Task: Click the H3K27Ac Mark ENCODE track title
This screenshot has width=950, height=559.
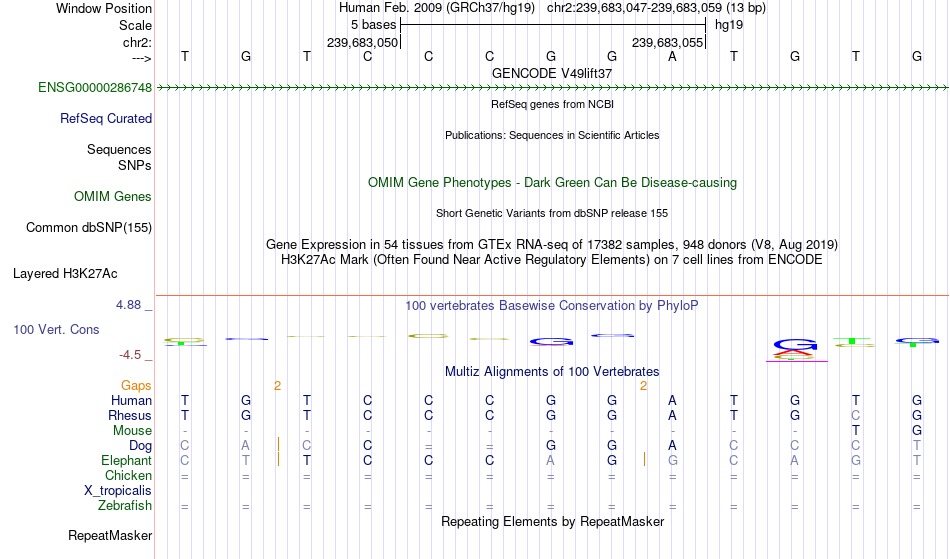Action: [x=552, y=260]
